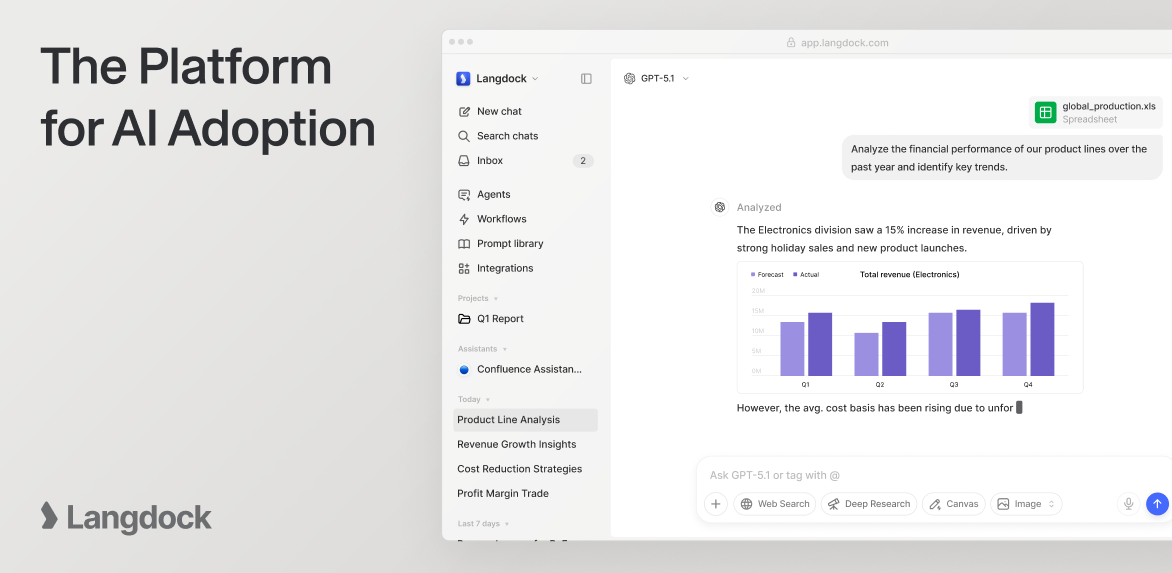The width and height of the screenshot is (1172, 573).
Task: Click the Total revenue (Electronics) chart title
Action: pyautogui.click(x=910, y=274)
